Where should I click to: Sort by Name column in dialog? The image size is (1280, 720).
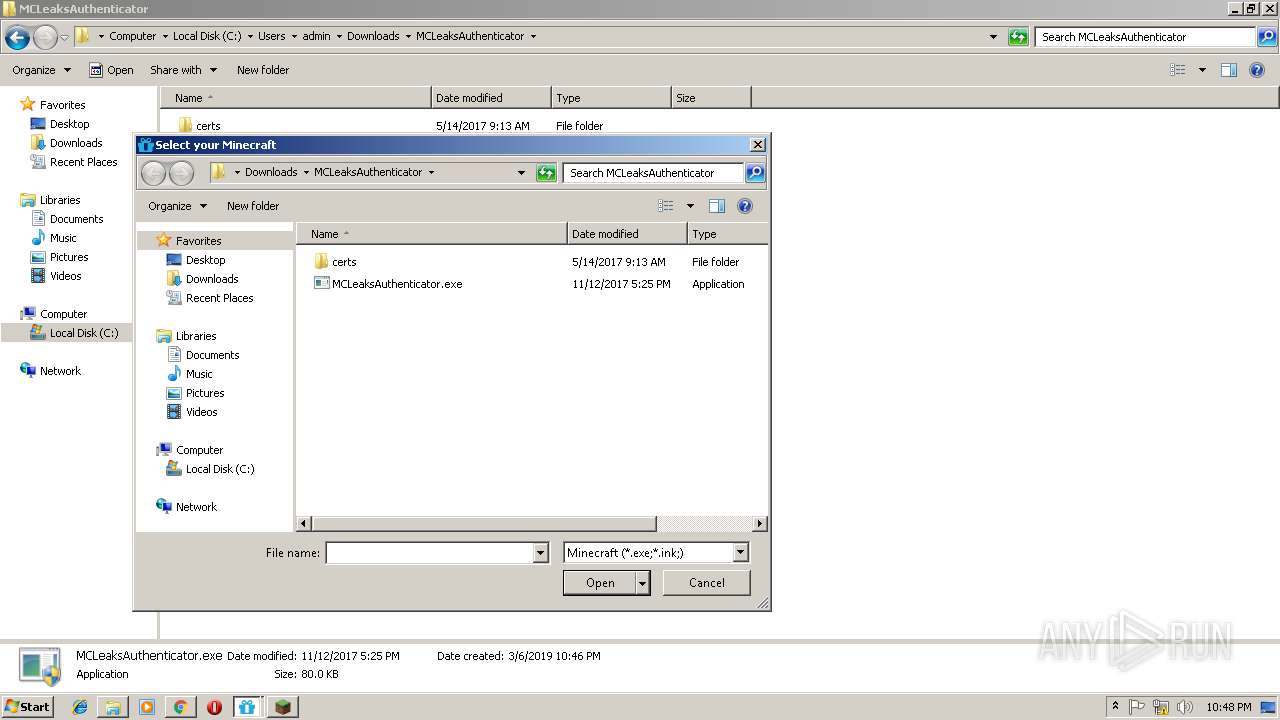pyautogui.click(x=431, y=234)
